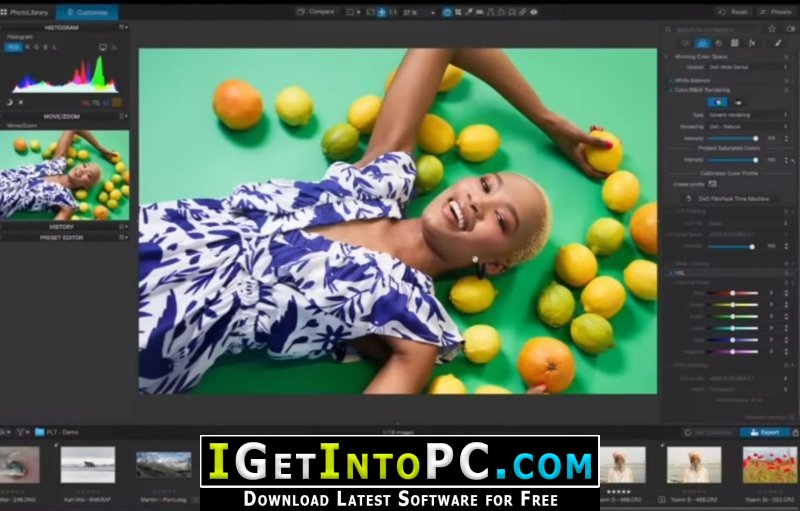This screenshot has width=800, height=511.
Task: Toggle active corrections only switch
Action: point(791,29)
